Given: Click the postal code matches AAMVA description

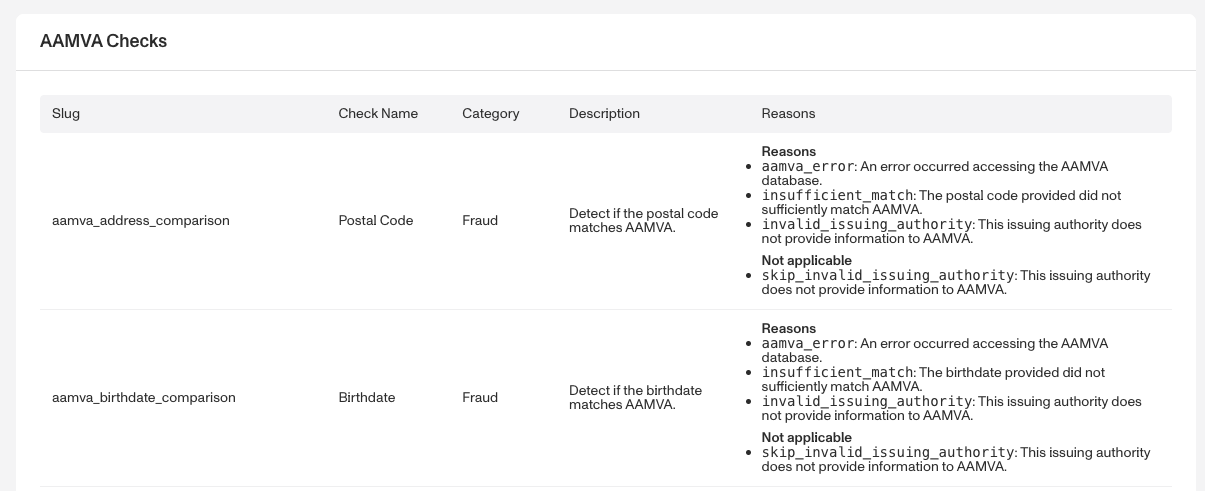Looking at the screenshot, I should [x=643, y=221].
